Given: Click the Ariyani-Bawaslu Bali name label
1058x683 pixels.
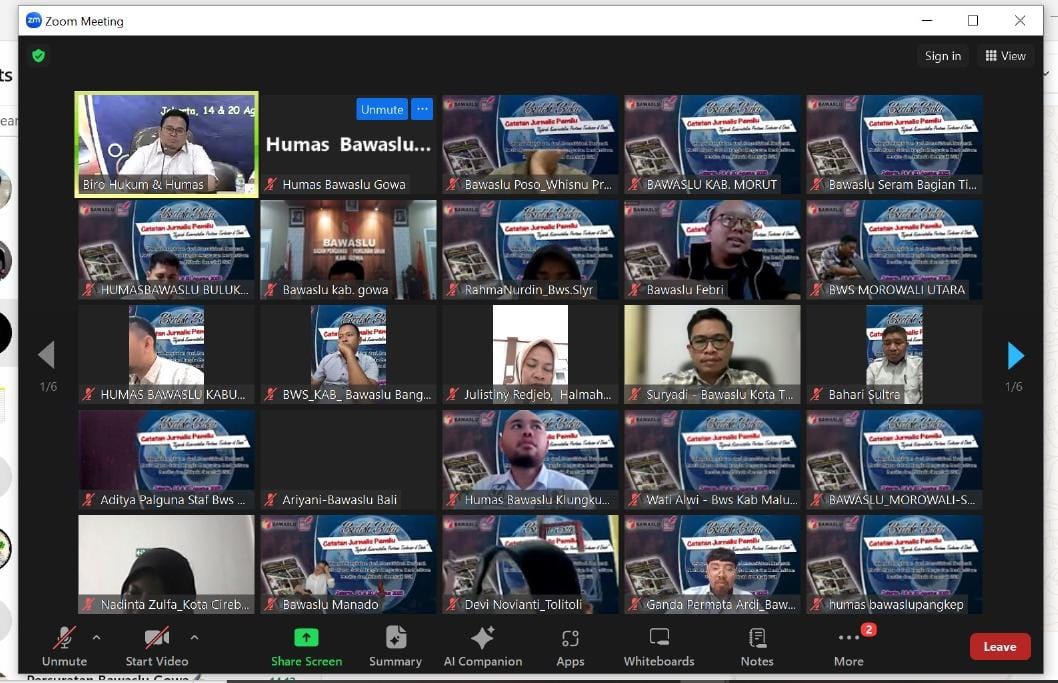Looking at the screenshot, I should (339, 500).
